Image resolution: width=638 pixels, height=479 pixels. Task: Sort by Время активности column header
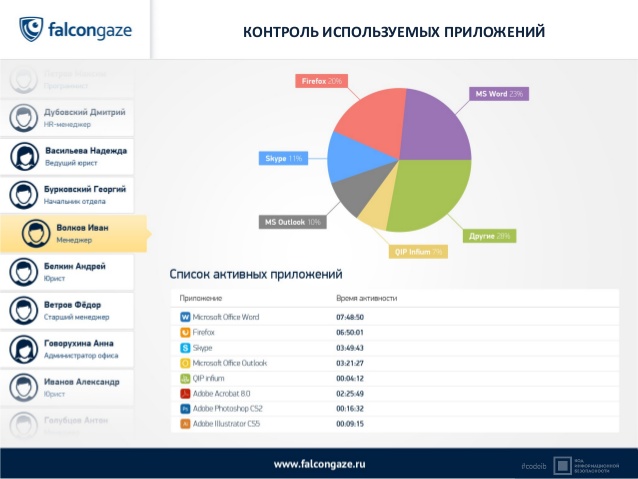point(367,298)
